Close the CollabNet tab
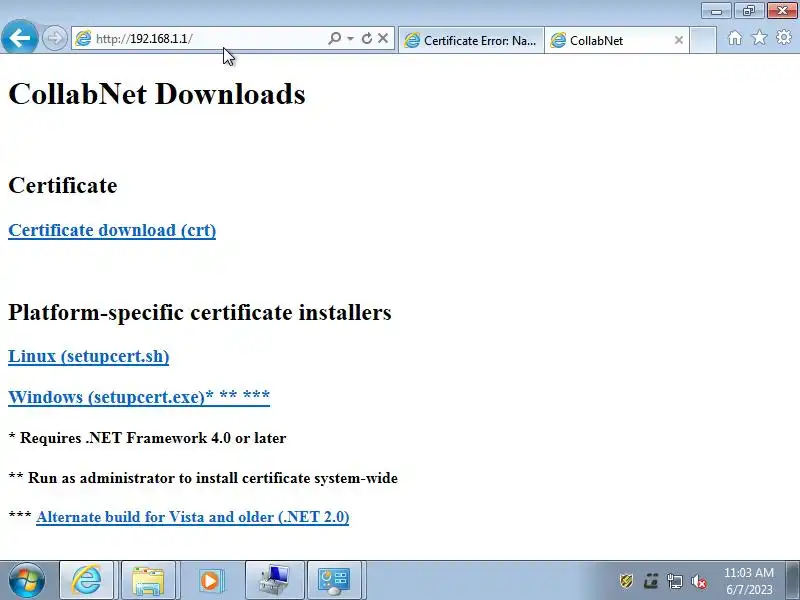 point(679,40)
